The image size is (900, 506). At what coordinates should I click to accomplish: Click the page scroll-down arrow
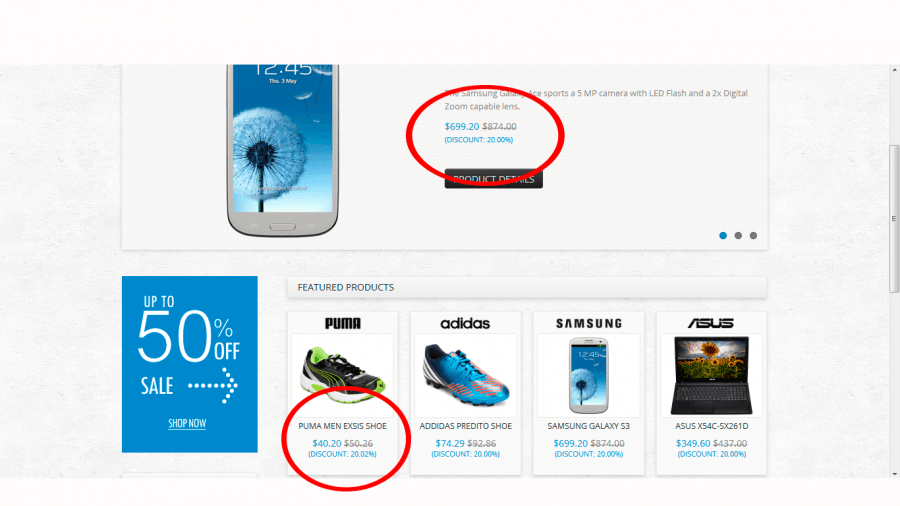click(894, 474)
